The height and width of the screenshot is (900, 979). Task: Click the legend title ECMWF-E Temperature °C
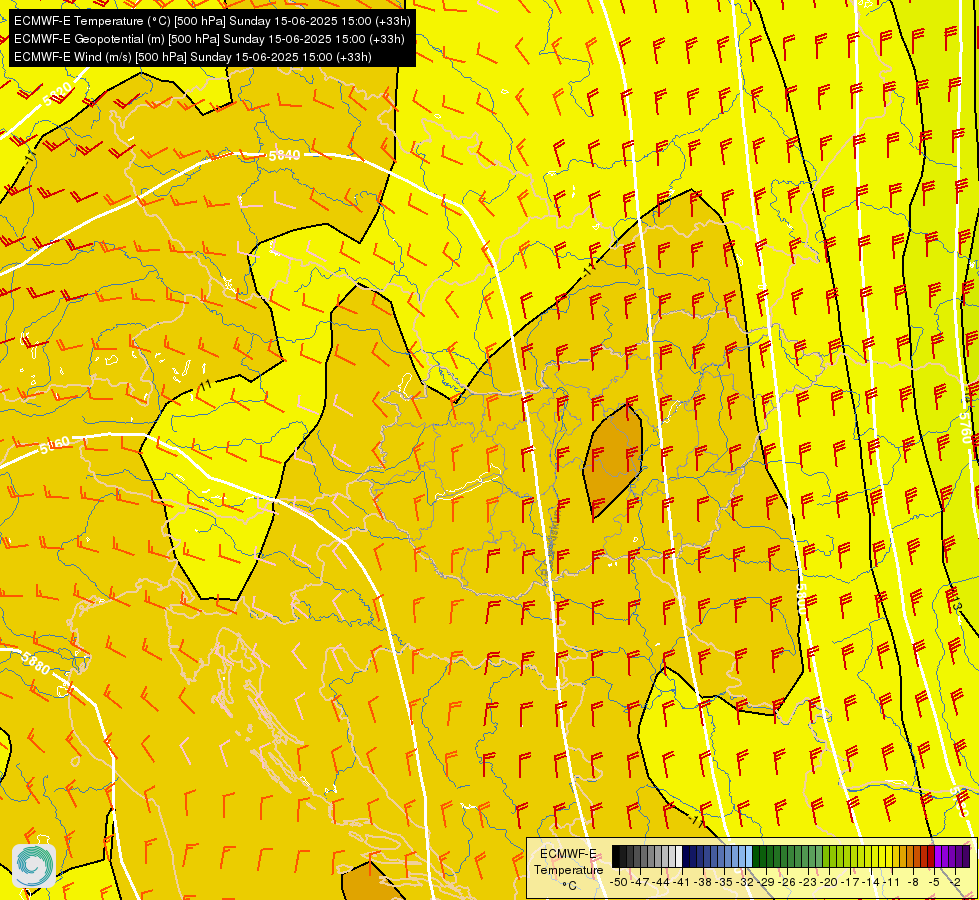point(569,869)
